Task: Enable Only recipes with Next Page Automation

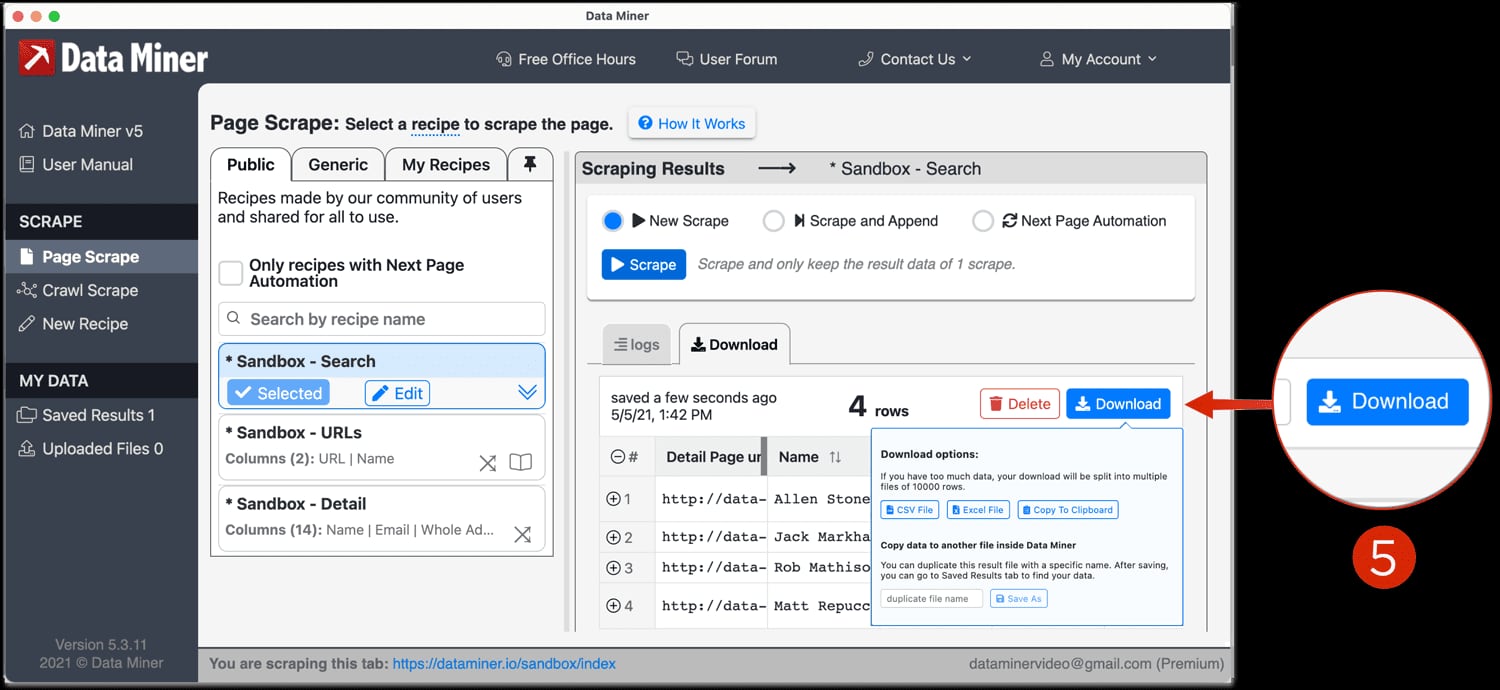Action: pyautogui.click(x=231, y=273)
